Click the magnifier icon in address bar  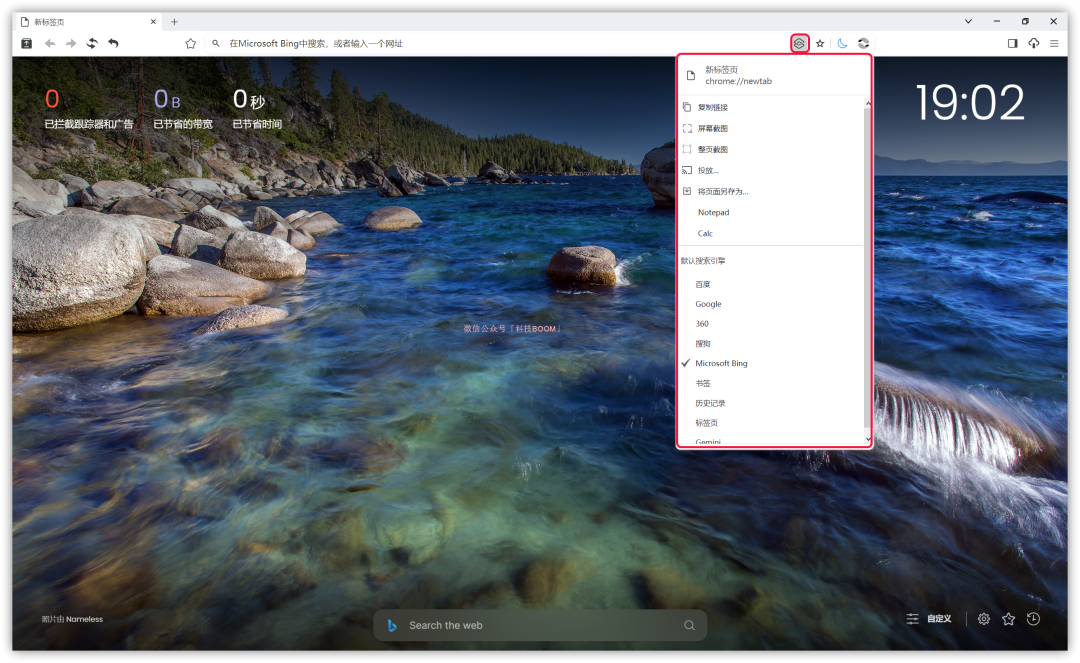[x=216, y=43]
